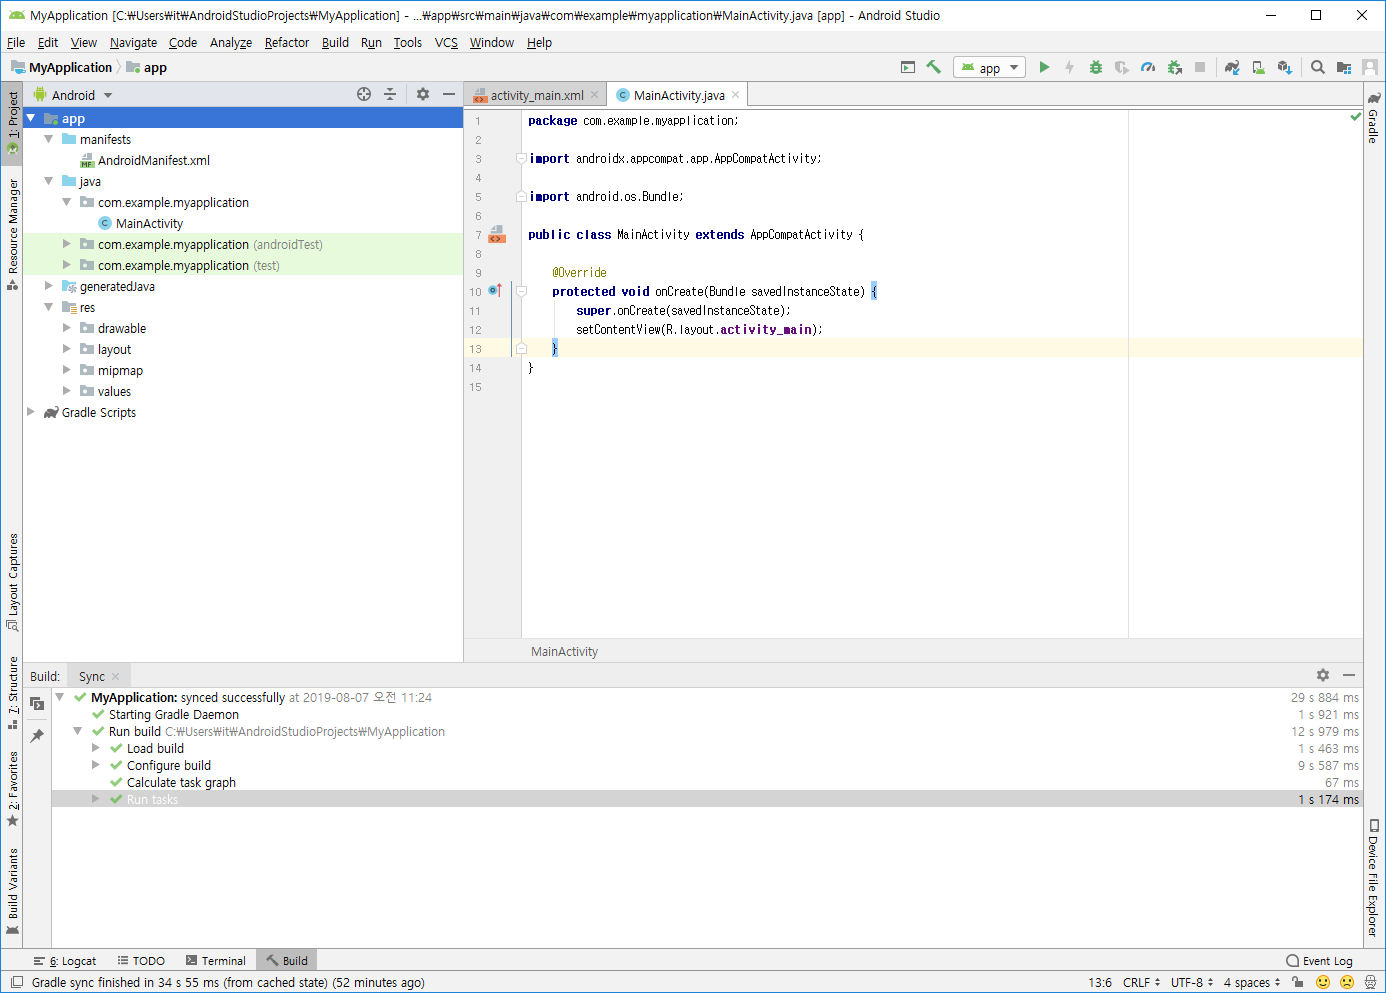Click the Search Everywhere magnifier icon
The width and height of the screenshot is (1386, 993).
[1318, 67]
